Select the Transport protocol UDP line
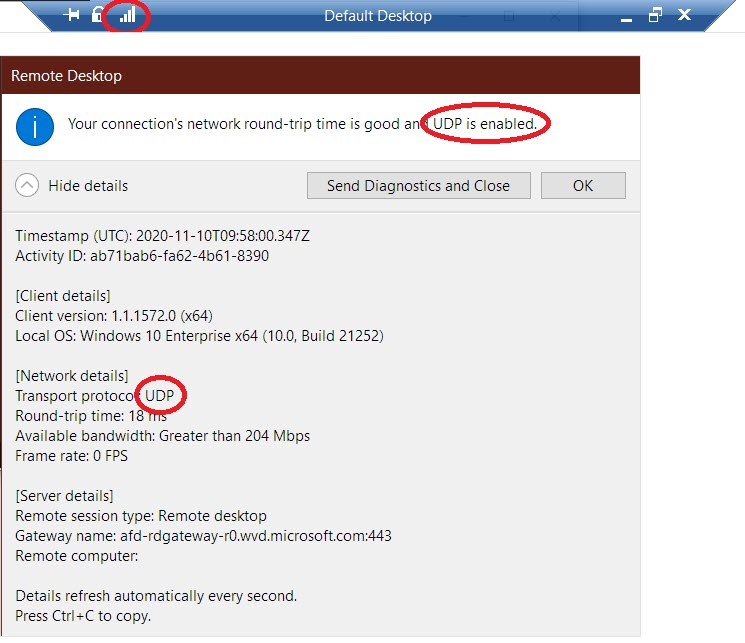 pyautogui.click(x=95, y=396)
